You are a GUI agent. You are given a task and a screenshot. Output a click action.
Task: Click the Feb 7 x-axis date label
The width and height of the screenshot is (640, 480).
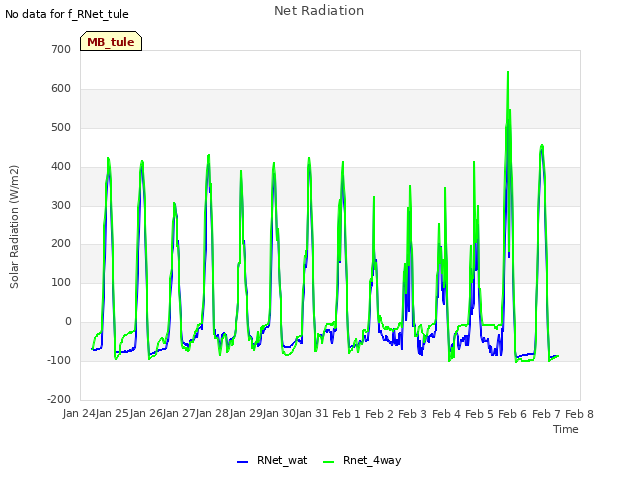pos(546,414)
